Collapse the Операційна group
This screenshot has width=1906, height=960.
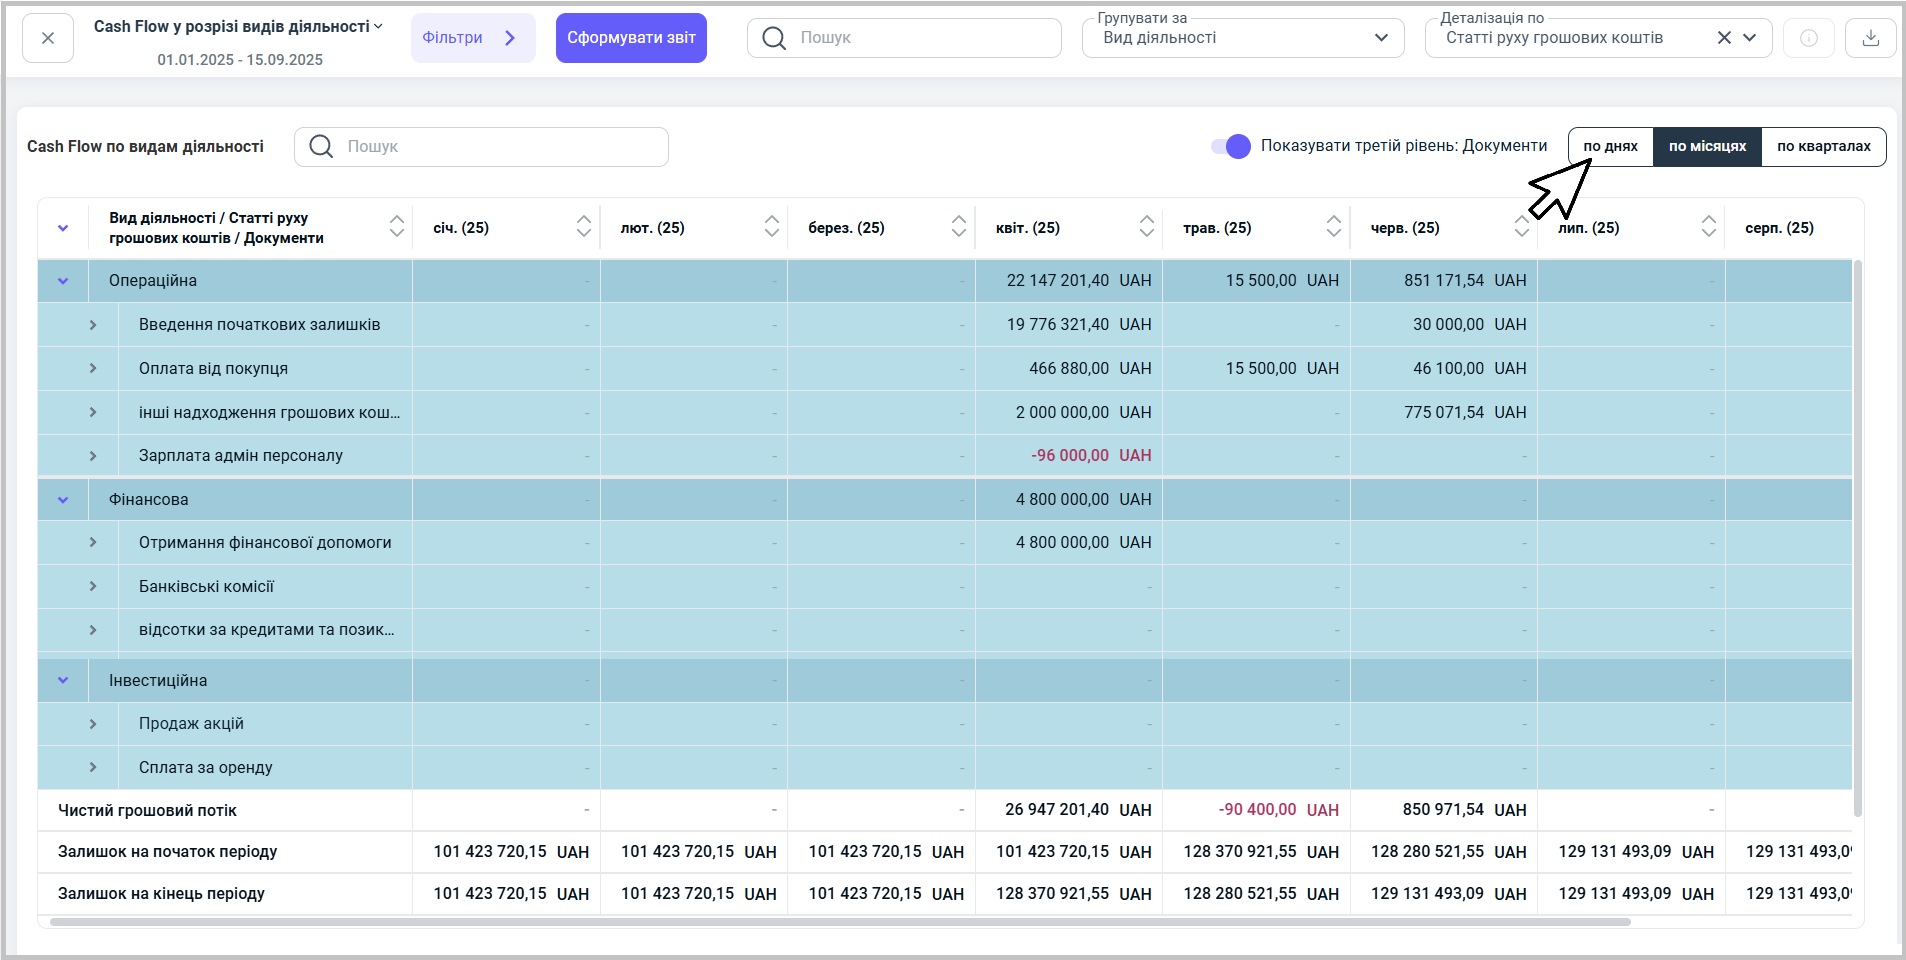click(63, 281)
